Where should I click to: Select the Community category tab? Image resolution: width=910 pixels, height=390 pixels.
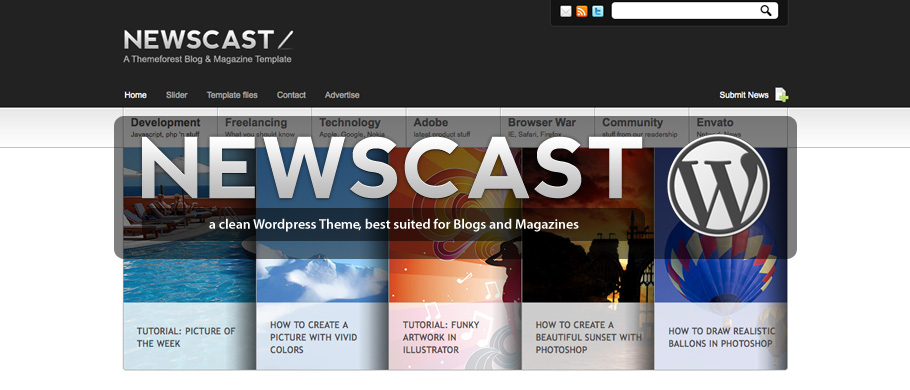(x=642, y=128)
